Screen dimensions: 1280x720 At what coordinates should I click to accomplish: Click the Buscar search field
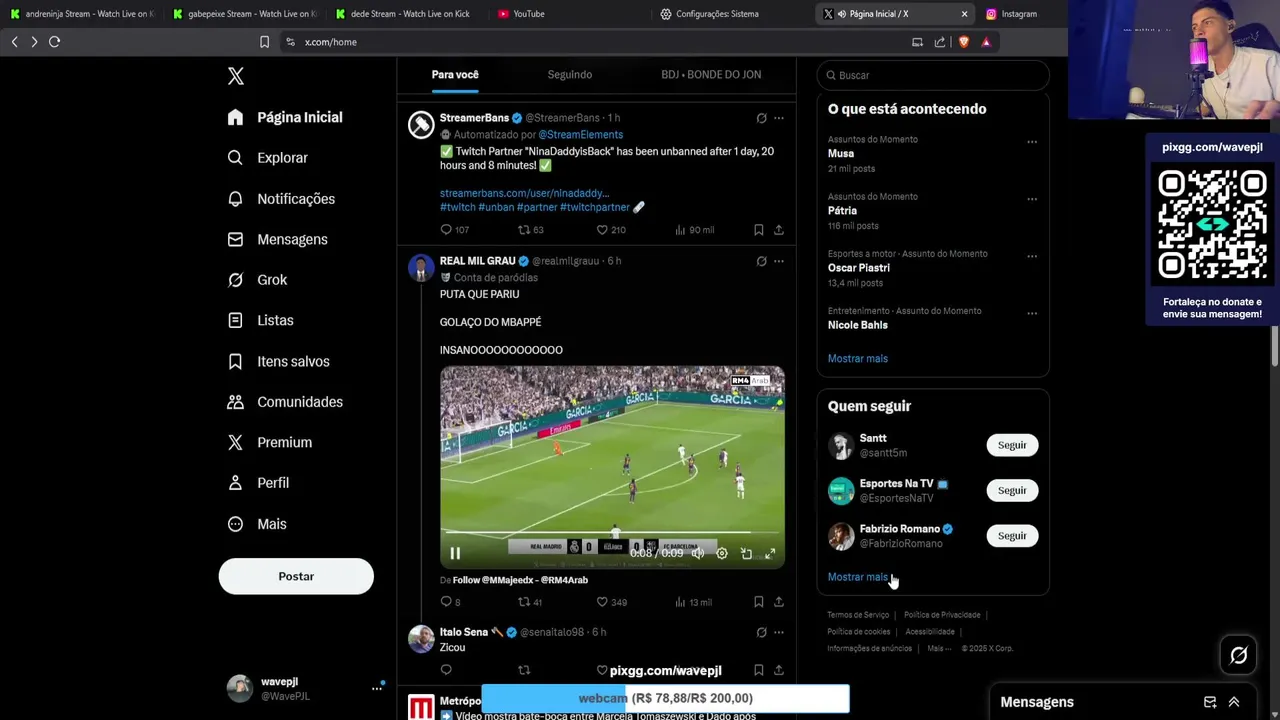pos(933,75)
